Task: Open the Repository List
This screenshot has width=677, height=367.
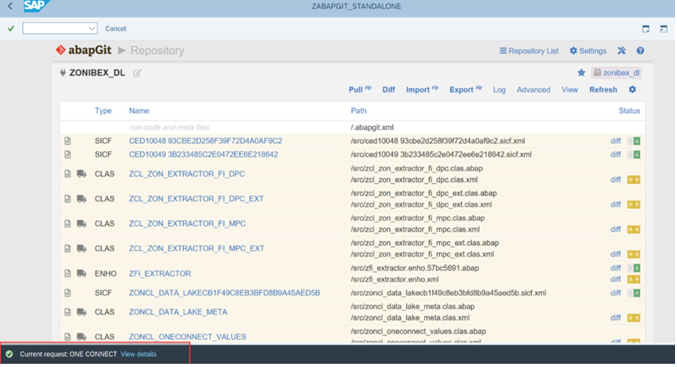Action: [x=529, y=51]
